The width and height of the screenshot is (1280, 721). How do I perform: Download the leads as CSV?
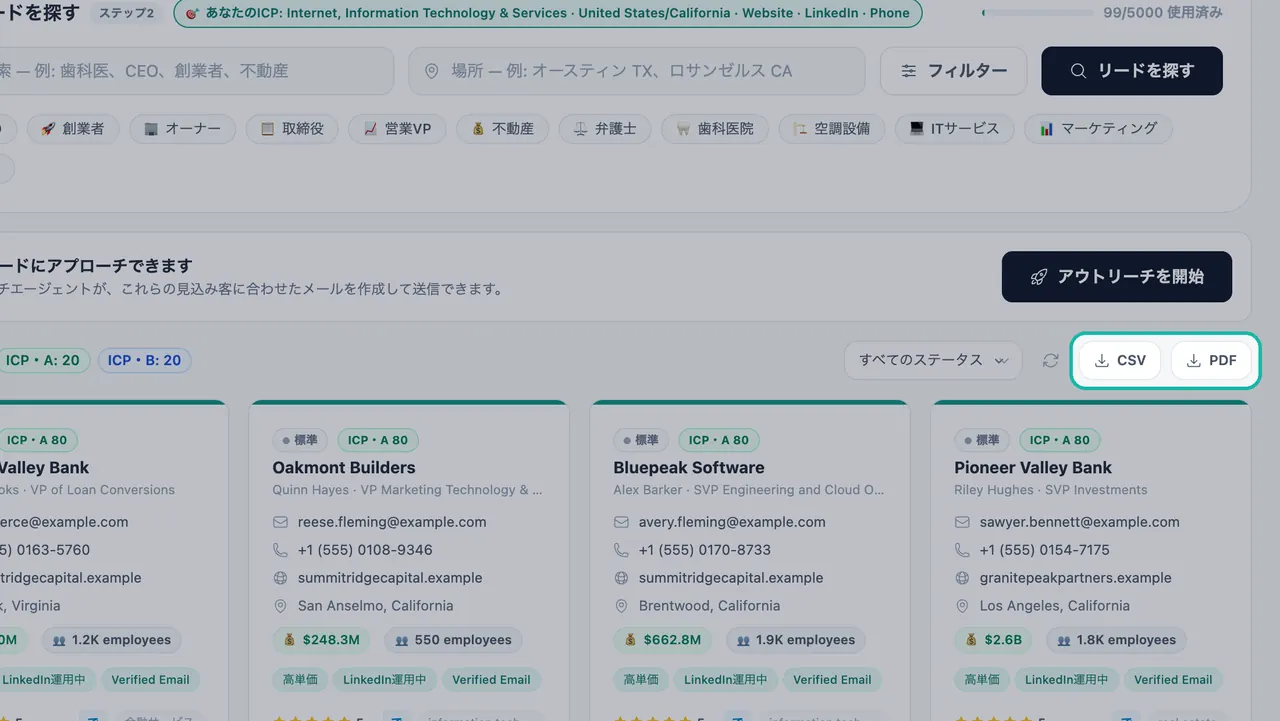pyautogui.click(x=1120, y=361)
